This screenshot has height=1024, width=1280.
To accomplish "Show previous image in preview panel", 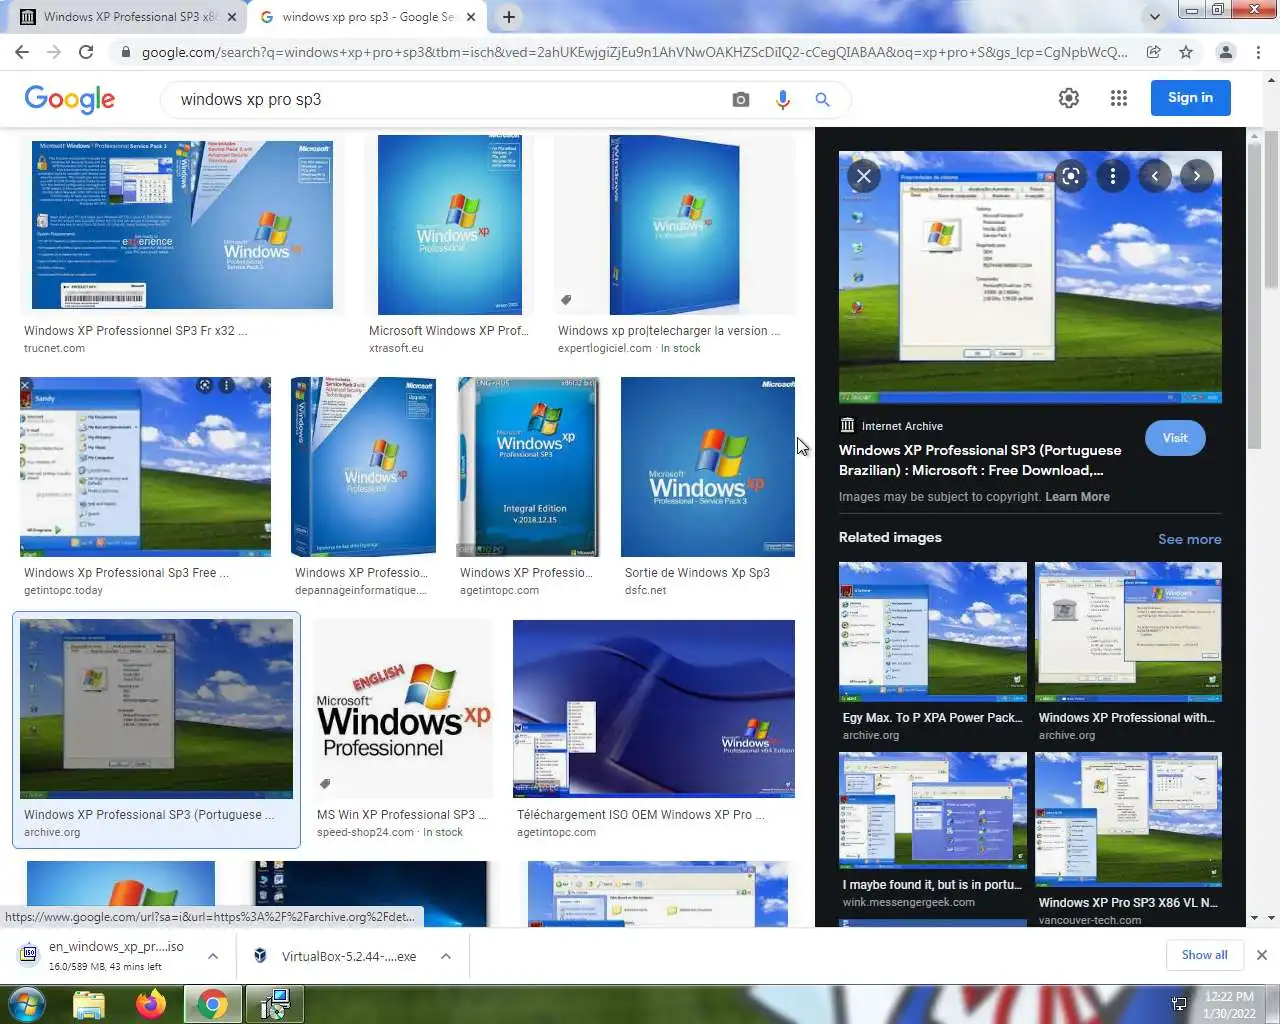I will tap(1155, 177).
